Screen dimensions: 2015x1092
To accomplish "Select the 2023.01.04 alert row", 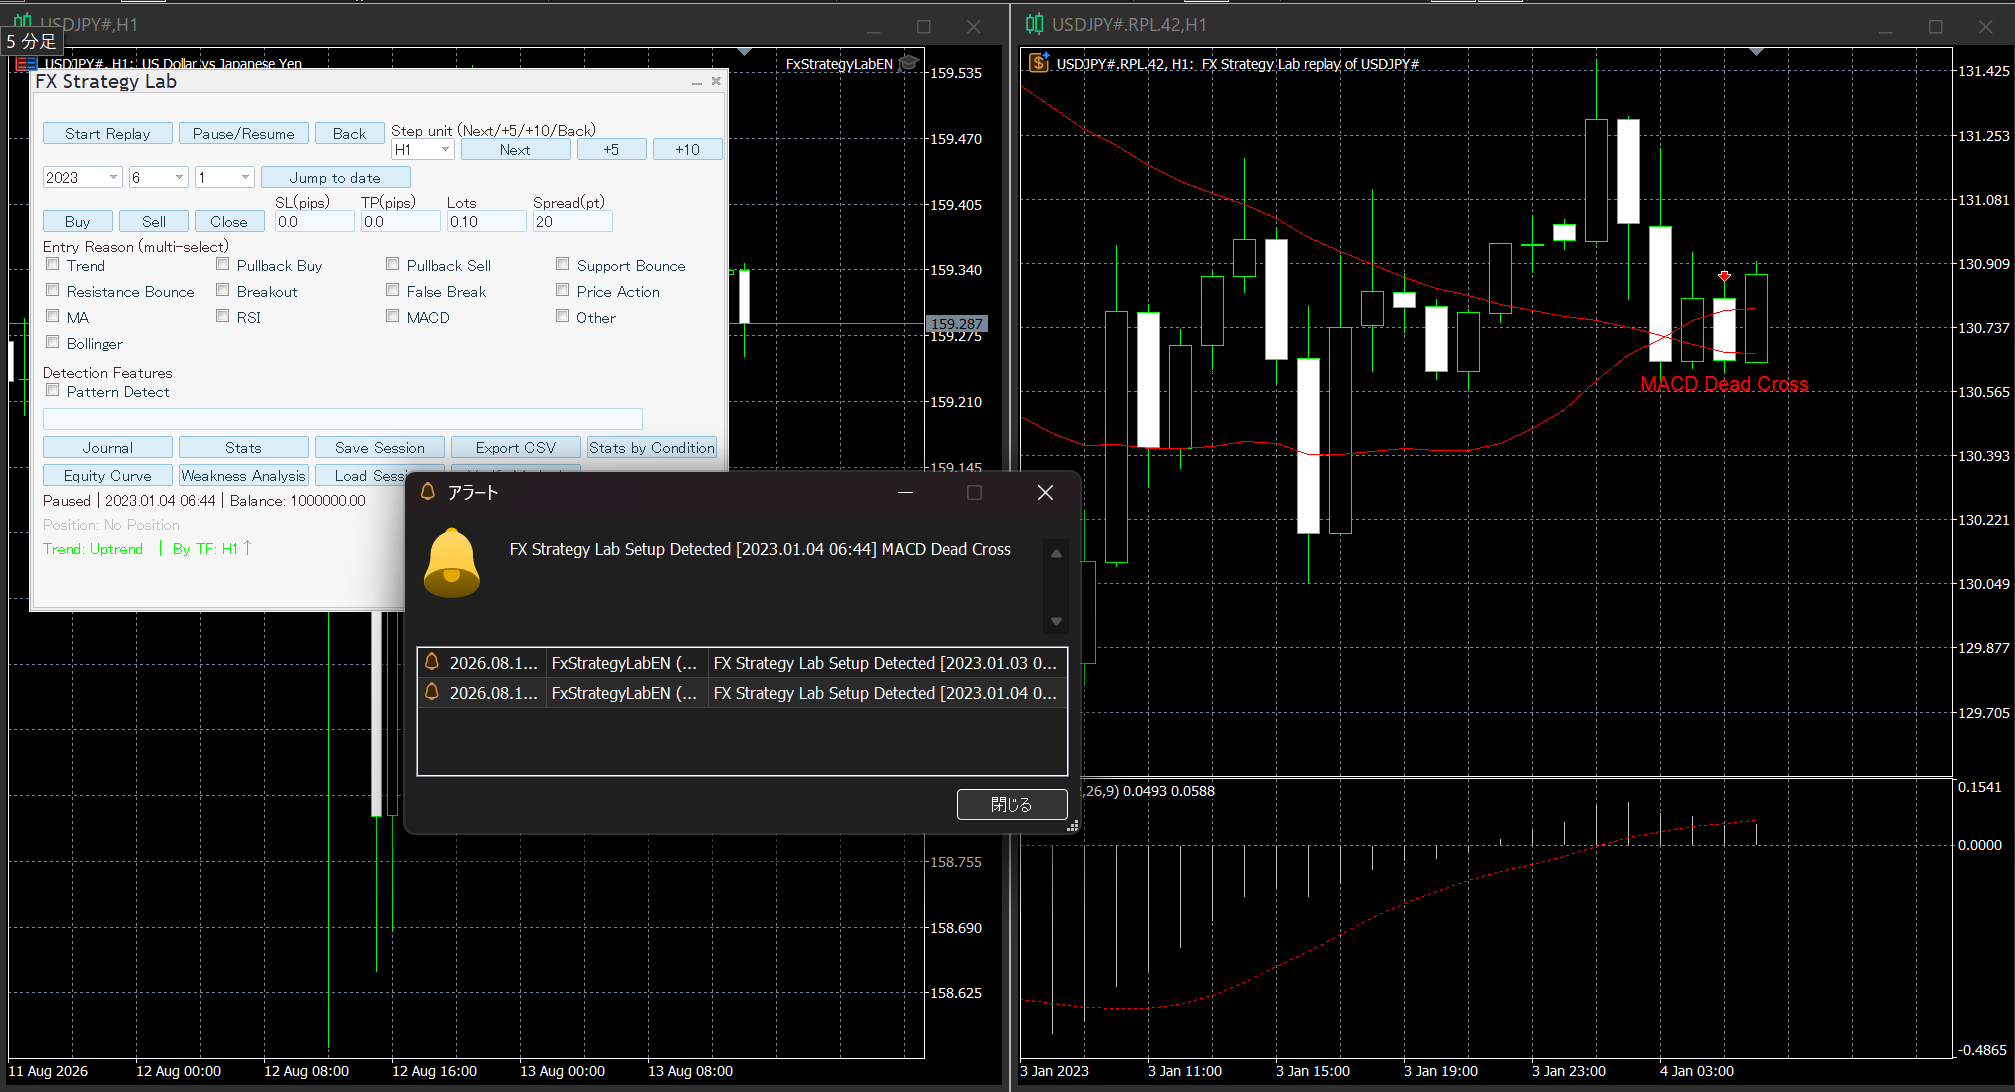I will coord(742,693).
